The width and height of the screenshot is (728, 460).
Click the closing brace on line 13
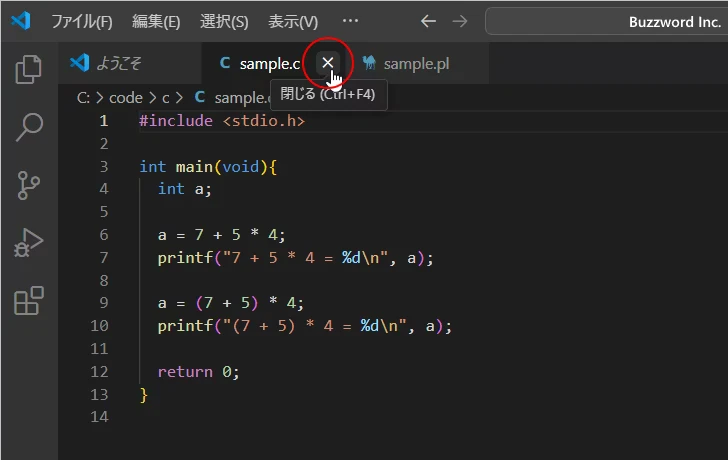[143, 395]
